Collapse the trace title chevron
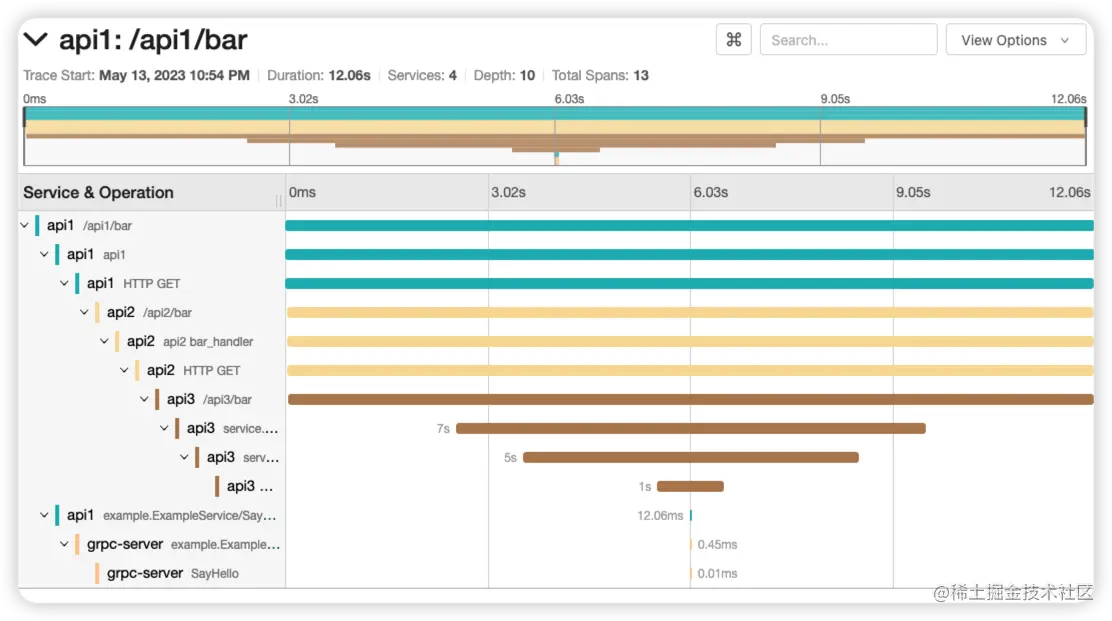Screen dimensions: 1112x621 tap(35, 39)
